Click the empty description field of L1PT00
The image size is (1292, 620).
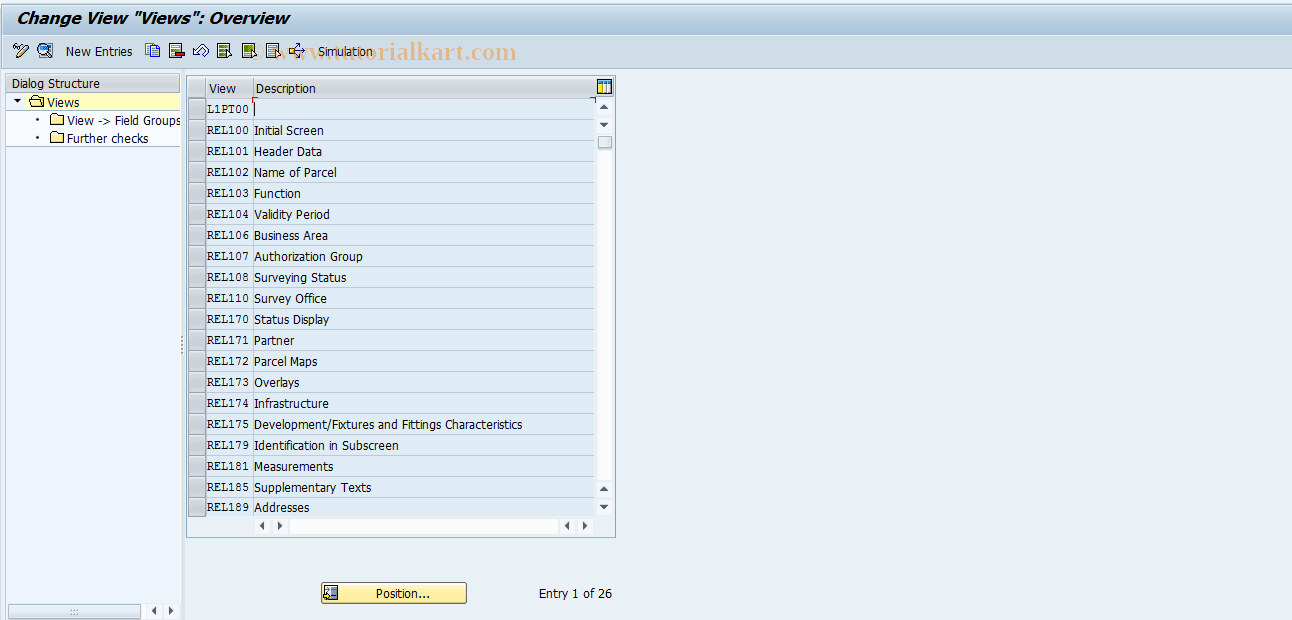point(423,109)
